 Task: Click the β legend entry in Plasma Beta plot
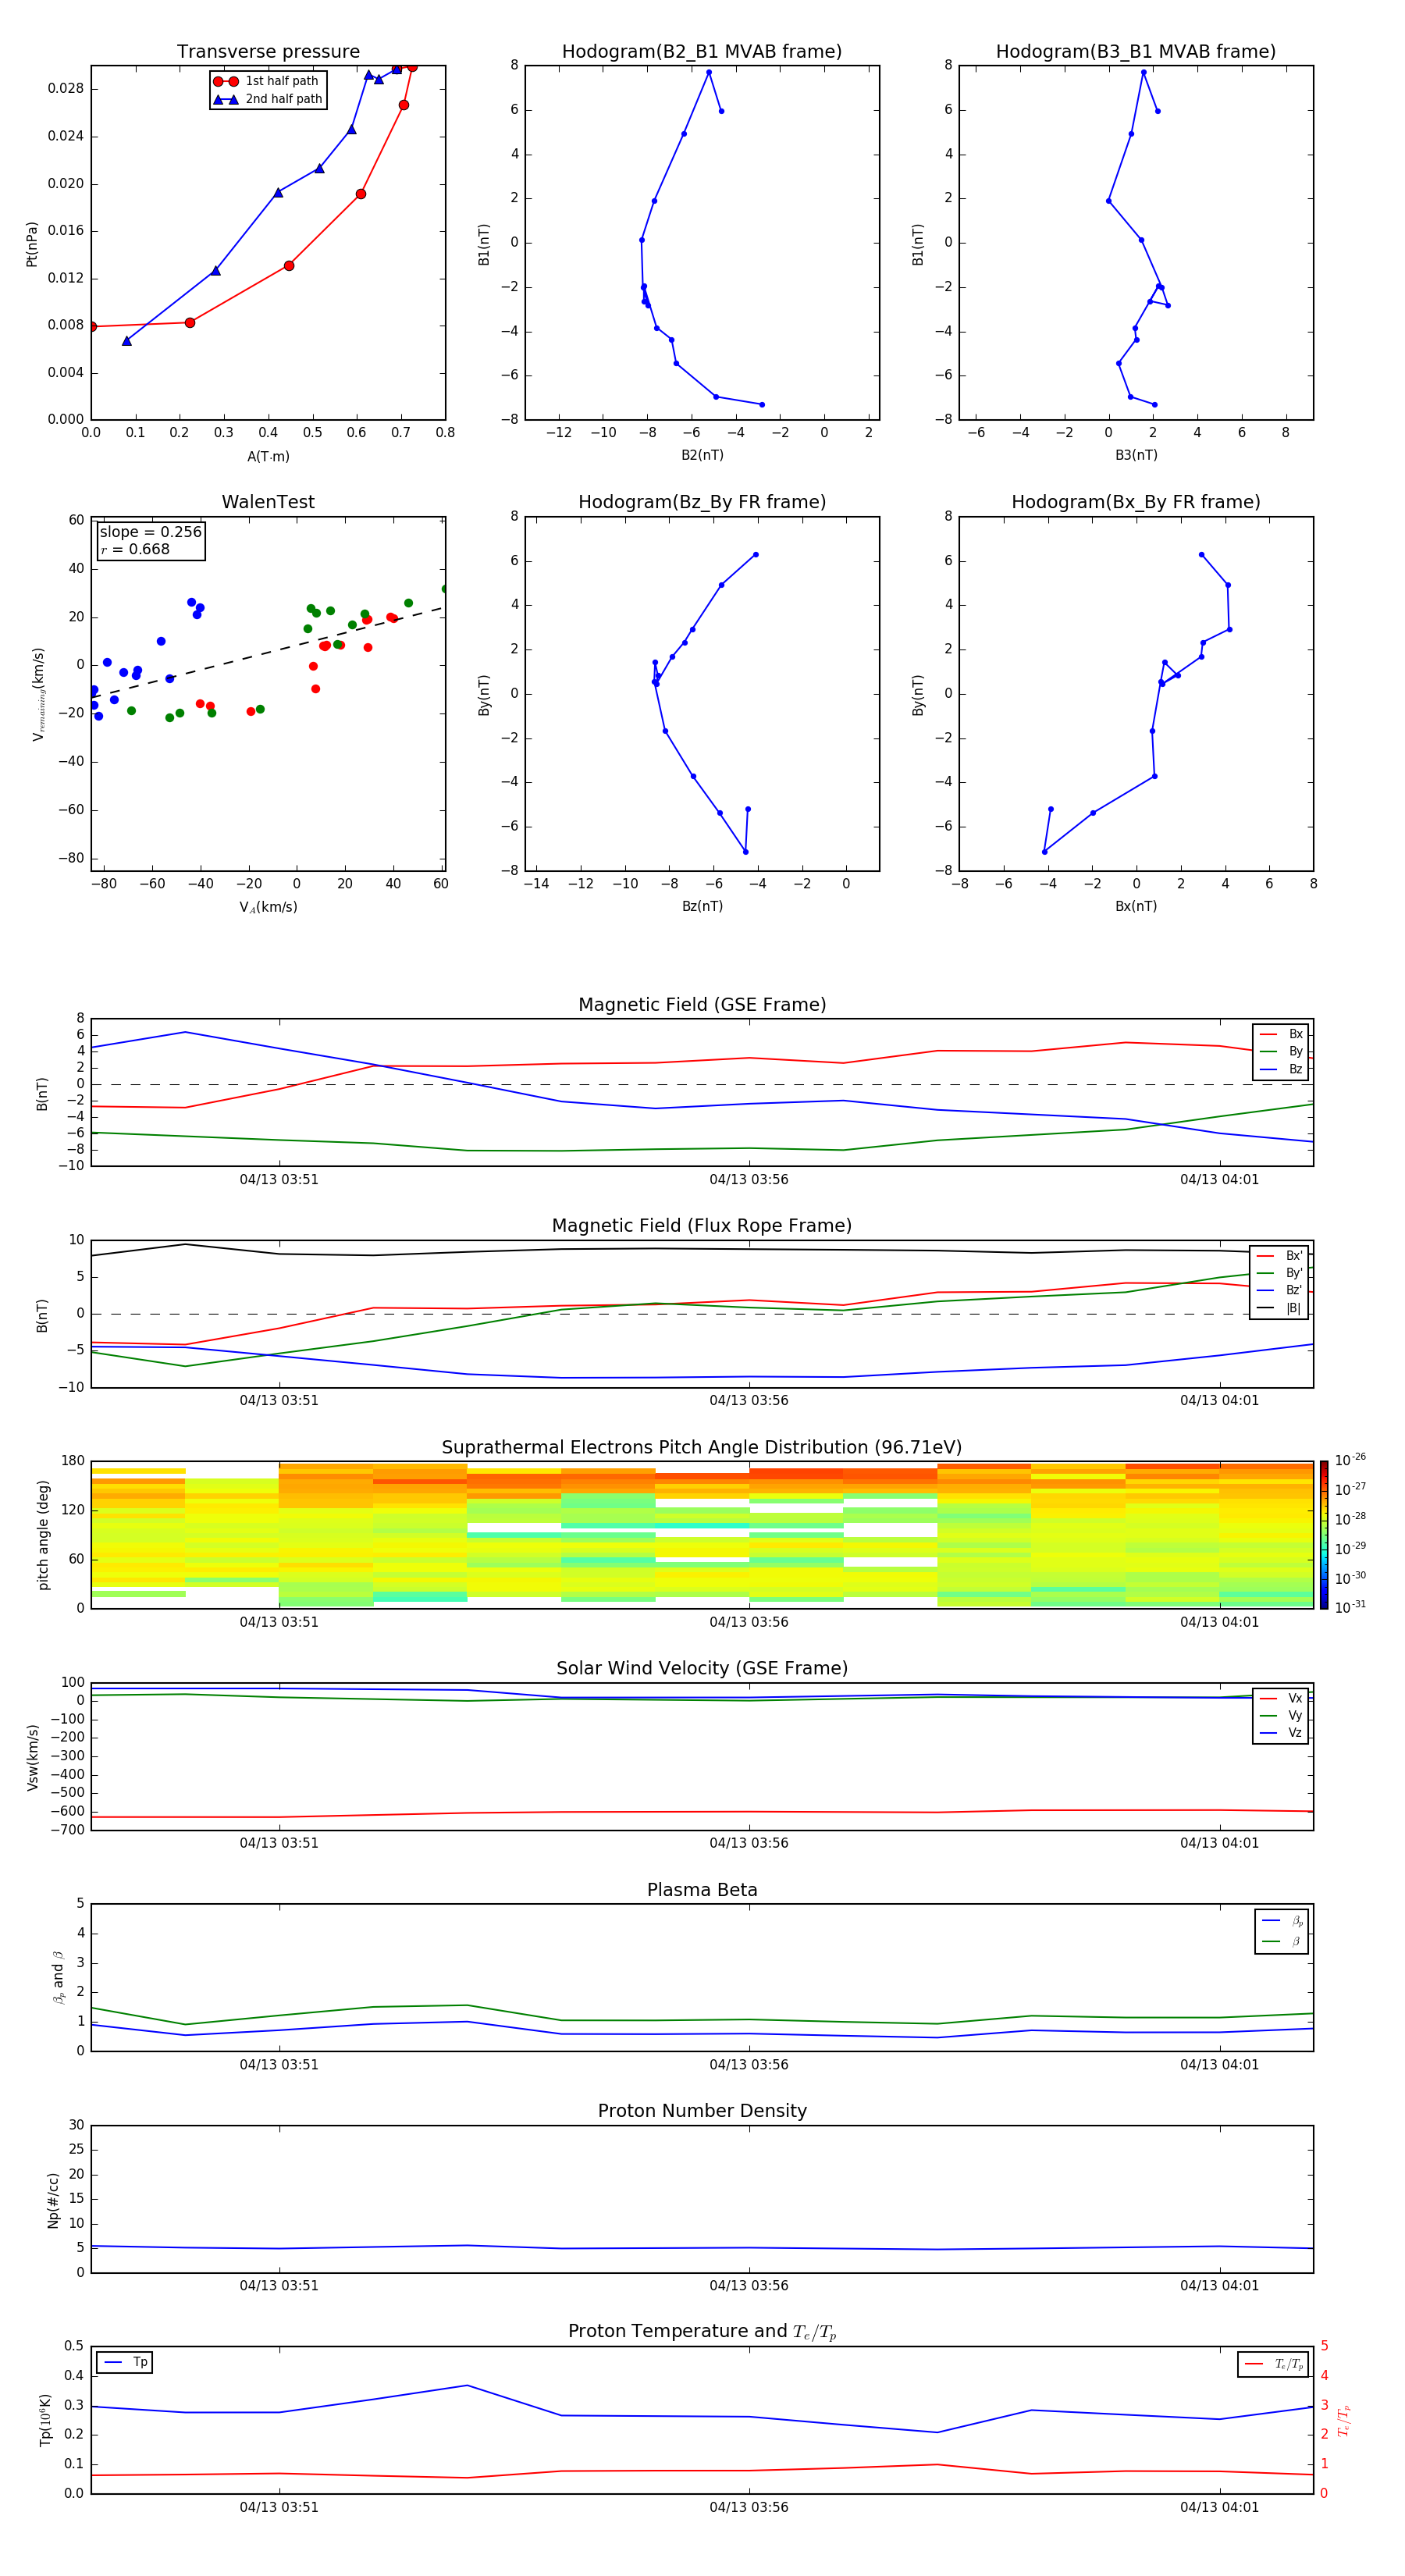[x=1282, y=1942]
